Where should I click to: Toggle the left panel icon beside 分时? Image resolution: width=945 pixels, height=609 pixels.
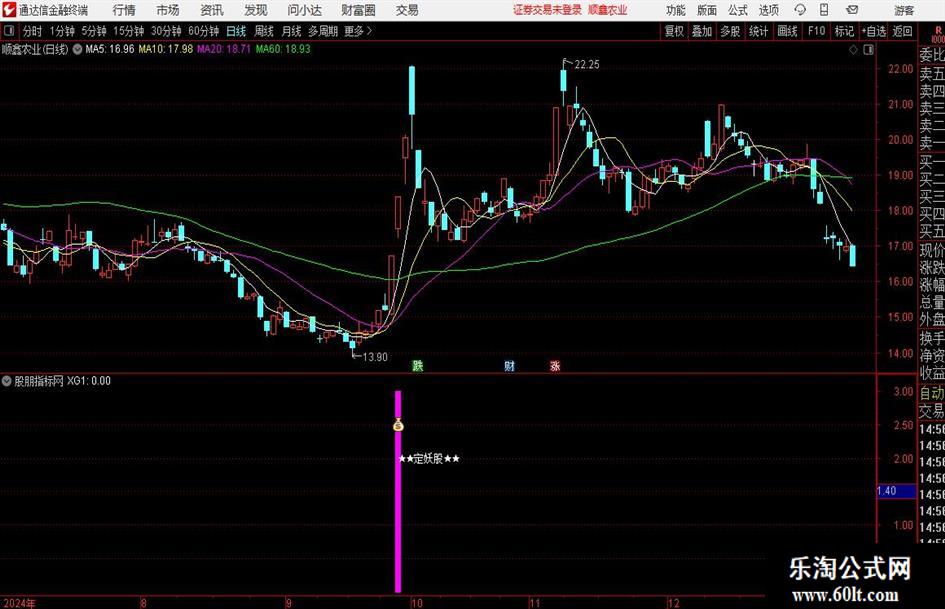click(x=9, y=31)
